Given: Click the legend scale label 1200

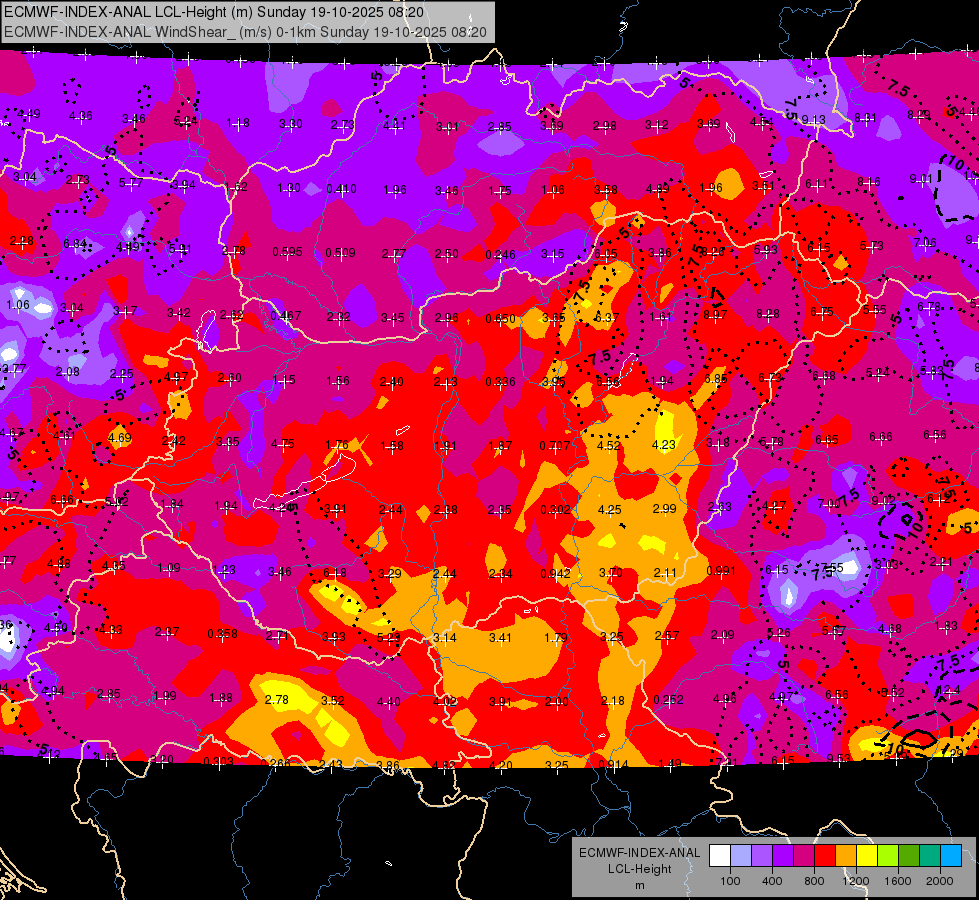Looking at the screenshot, I should [x=856, y=881].
